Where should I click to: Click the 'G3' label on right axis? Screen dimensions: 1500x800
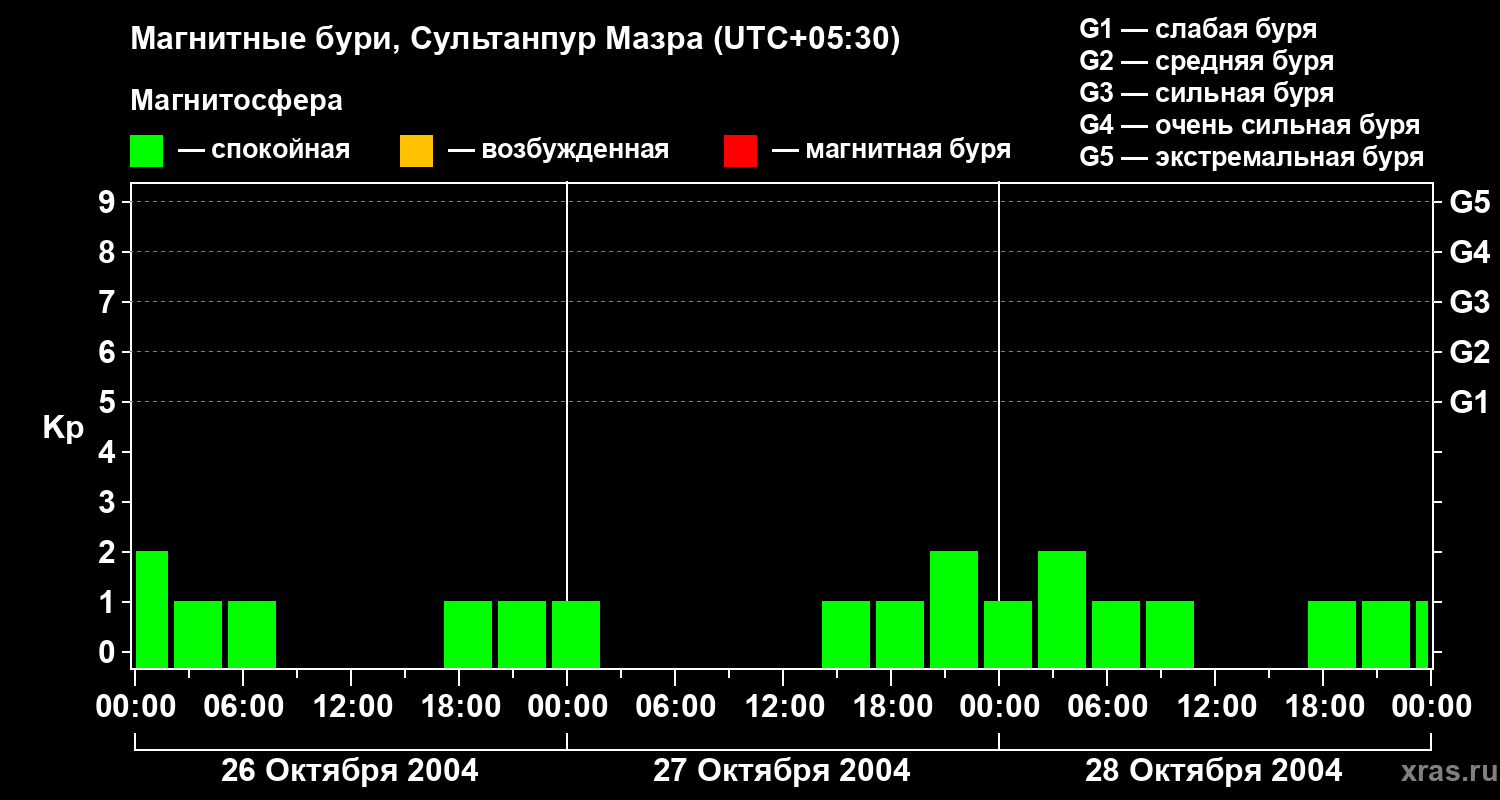pos(1469,303)
